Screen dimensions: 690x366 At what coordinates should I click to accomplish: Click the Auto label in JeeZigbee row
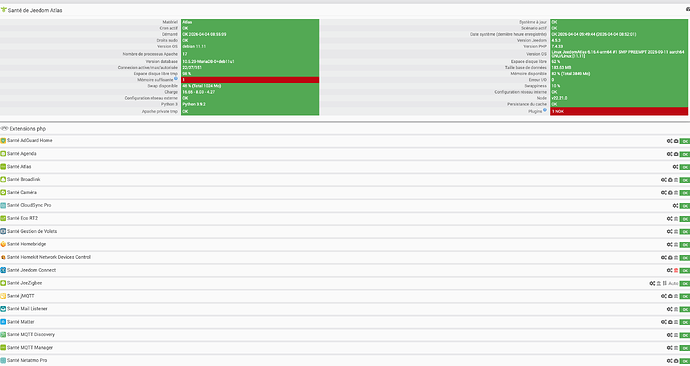[673, 283]
